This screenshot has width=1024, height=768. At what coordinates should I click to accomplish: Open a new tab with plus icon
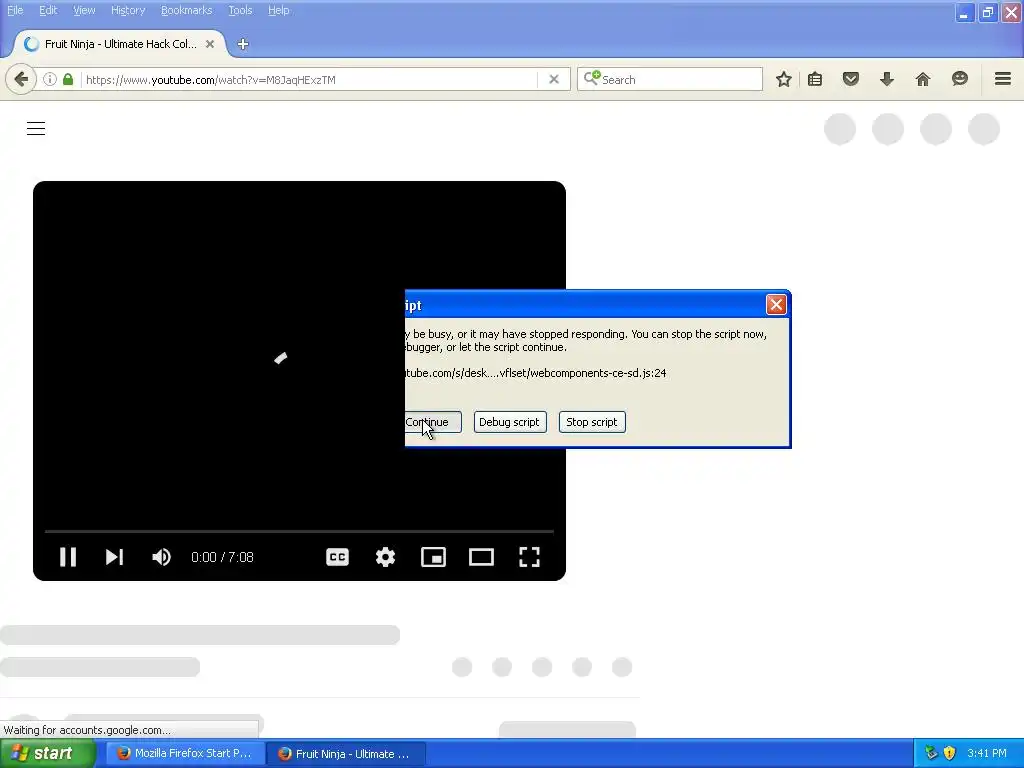(243, 44)
